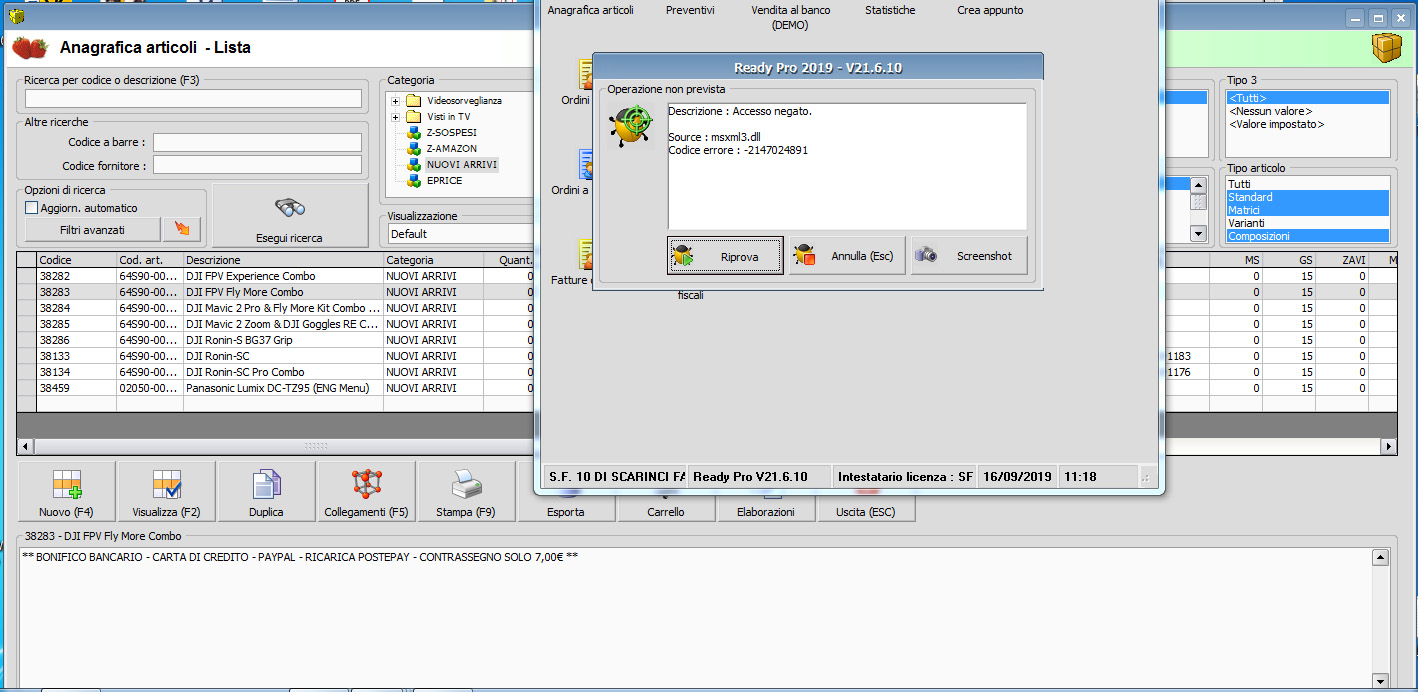
Task: Select EPRICE category
Action: click(444, 181)
